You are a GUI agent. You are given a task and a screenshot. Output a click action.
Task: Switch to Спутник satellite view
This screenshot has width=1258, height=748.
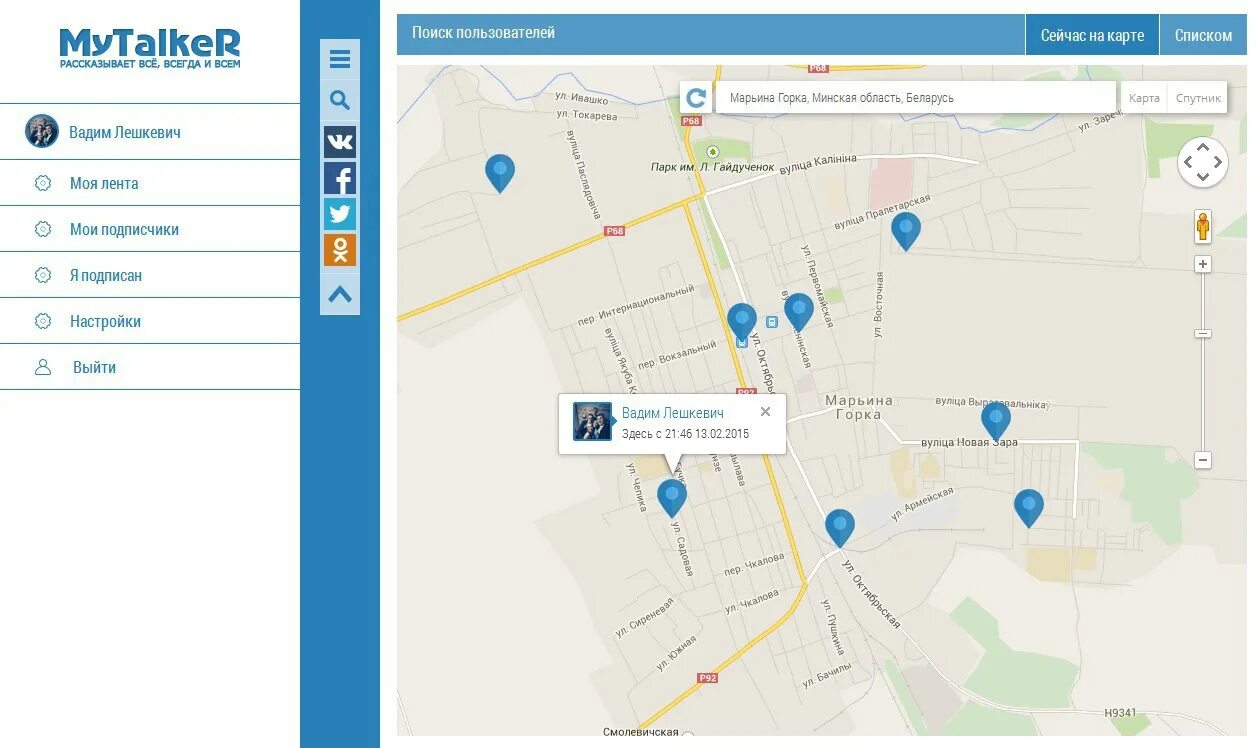click(x=1198, y=98)
